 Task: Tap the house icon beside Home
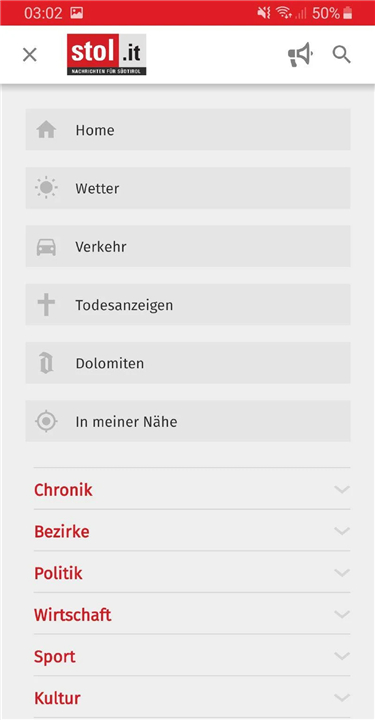(46, 129)
